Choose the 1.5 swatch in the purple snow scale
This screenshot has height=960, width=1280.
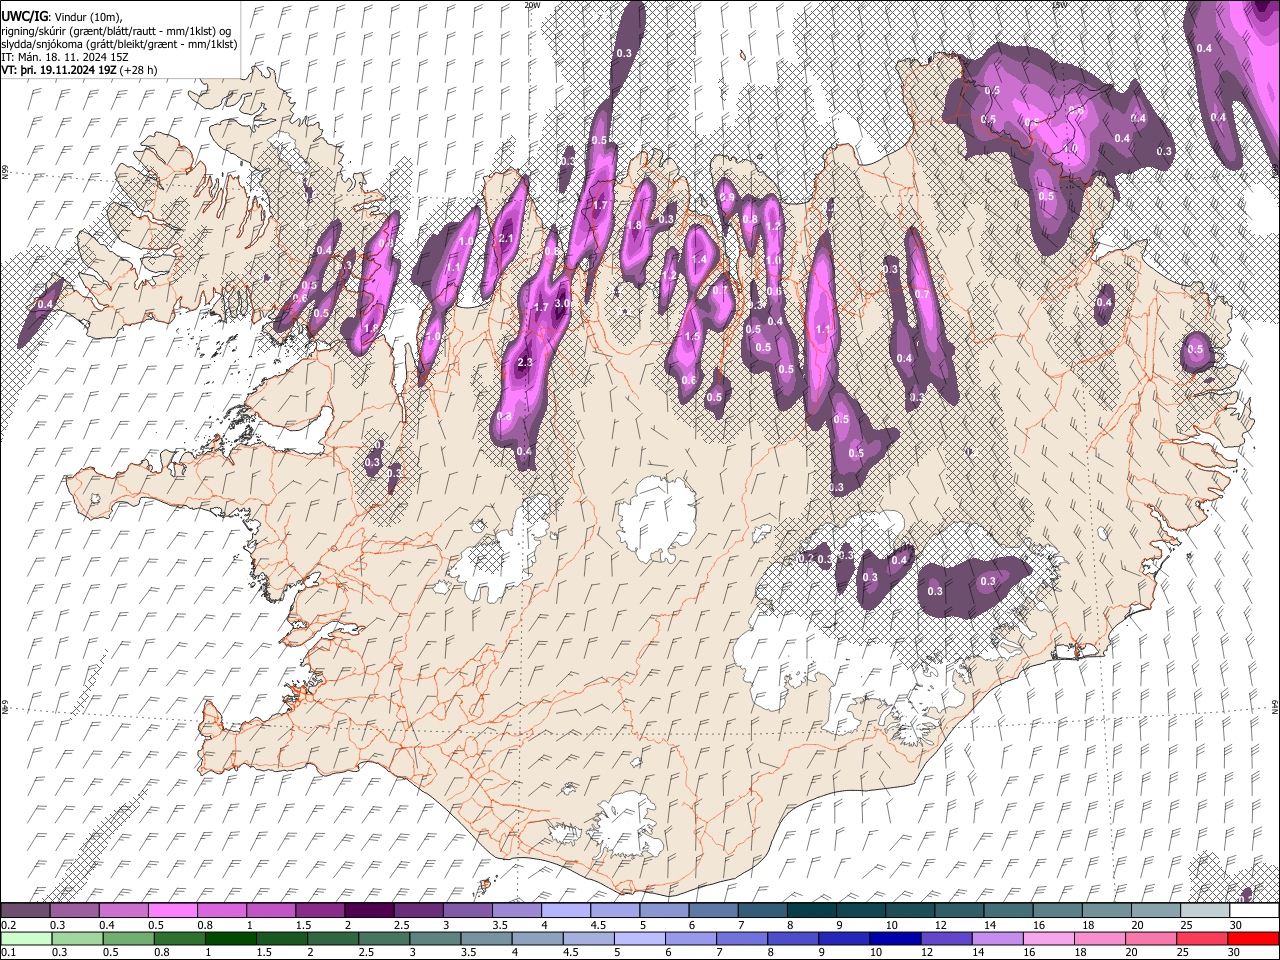click(319, 910)
